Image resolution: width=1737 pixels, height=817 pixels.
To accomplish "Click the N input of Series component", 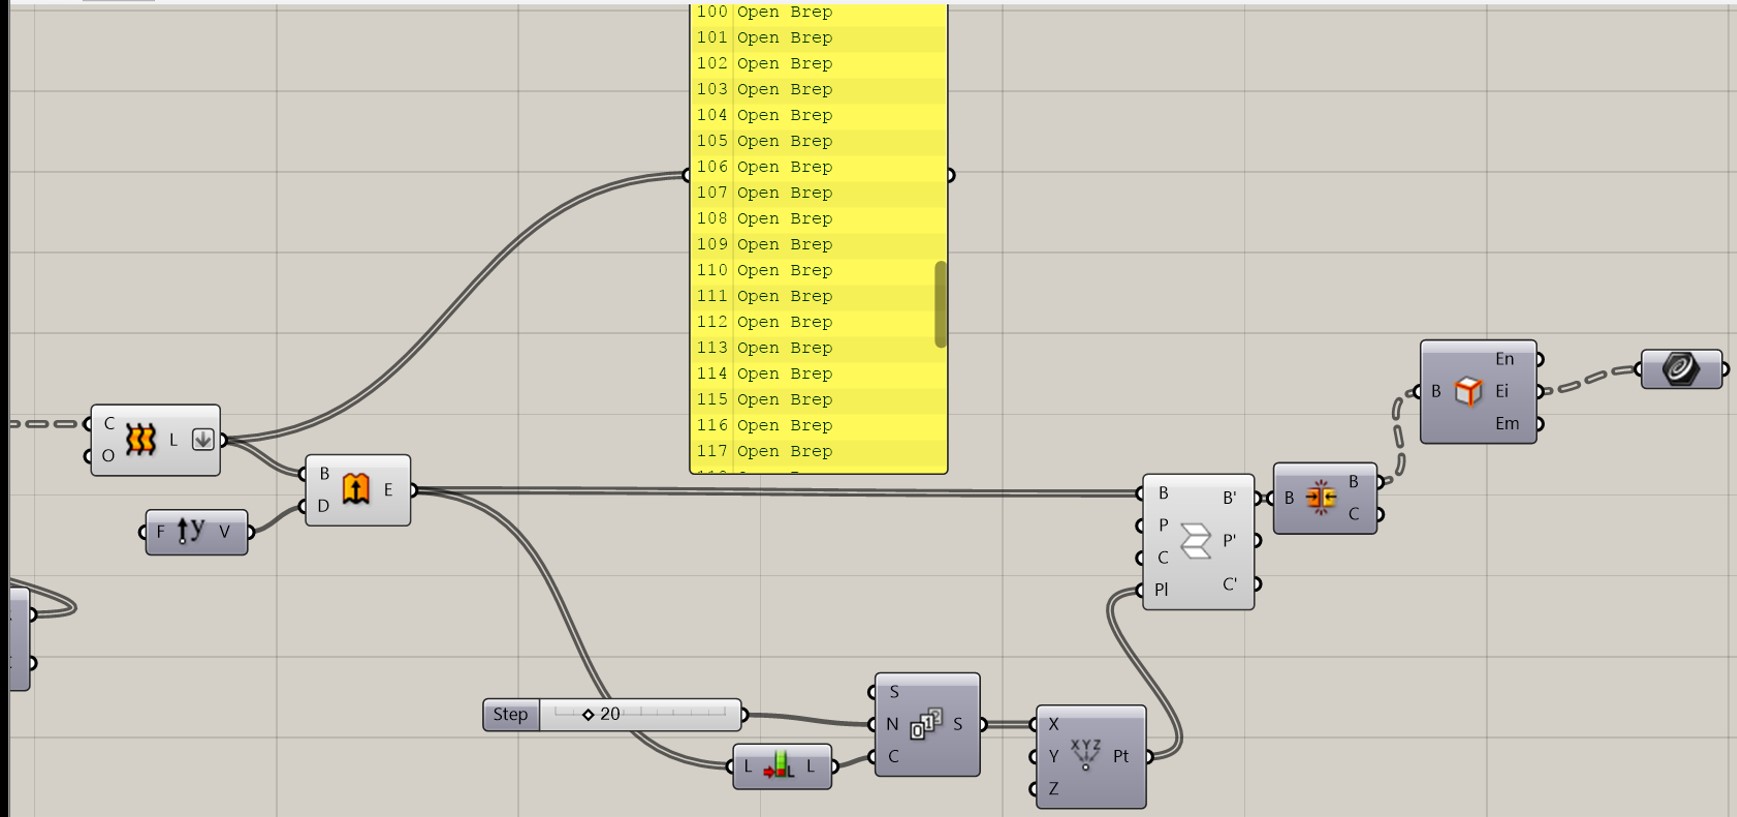I will [x=892, y=724].
